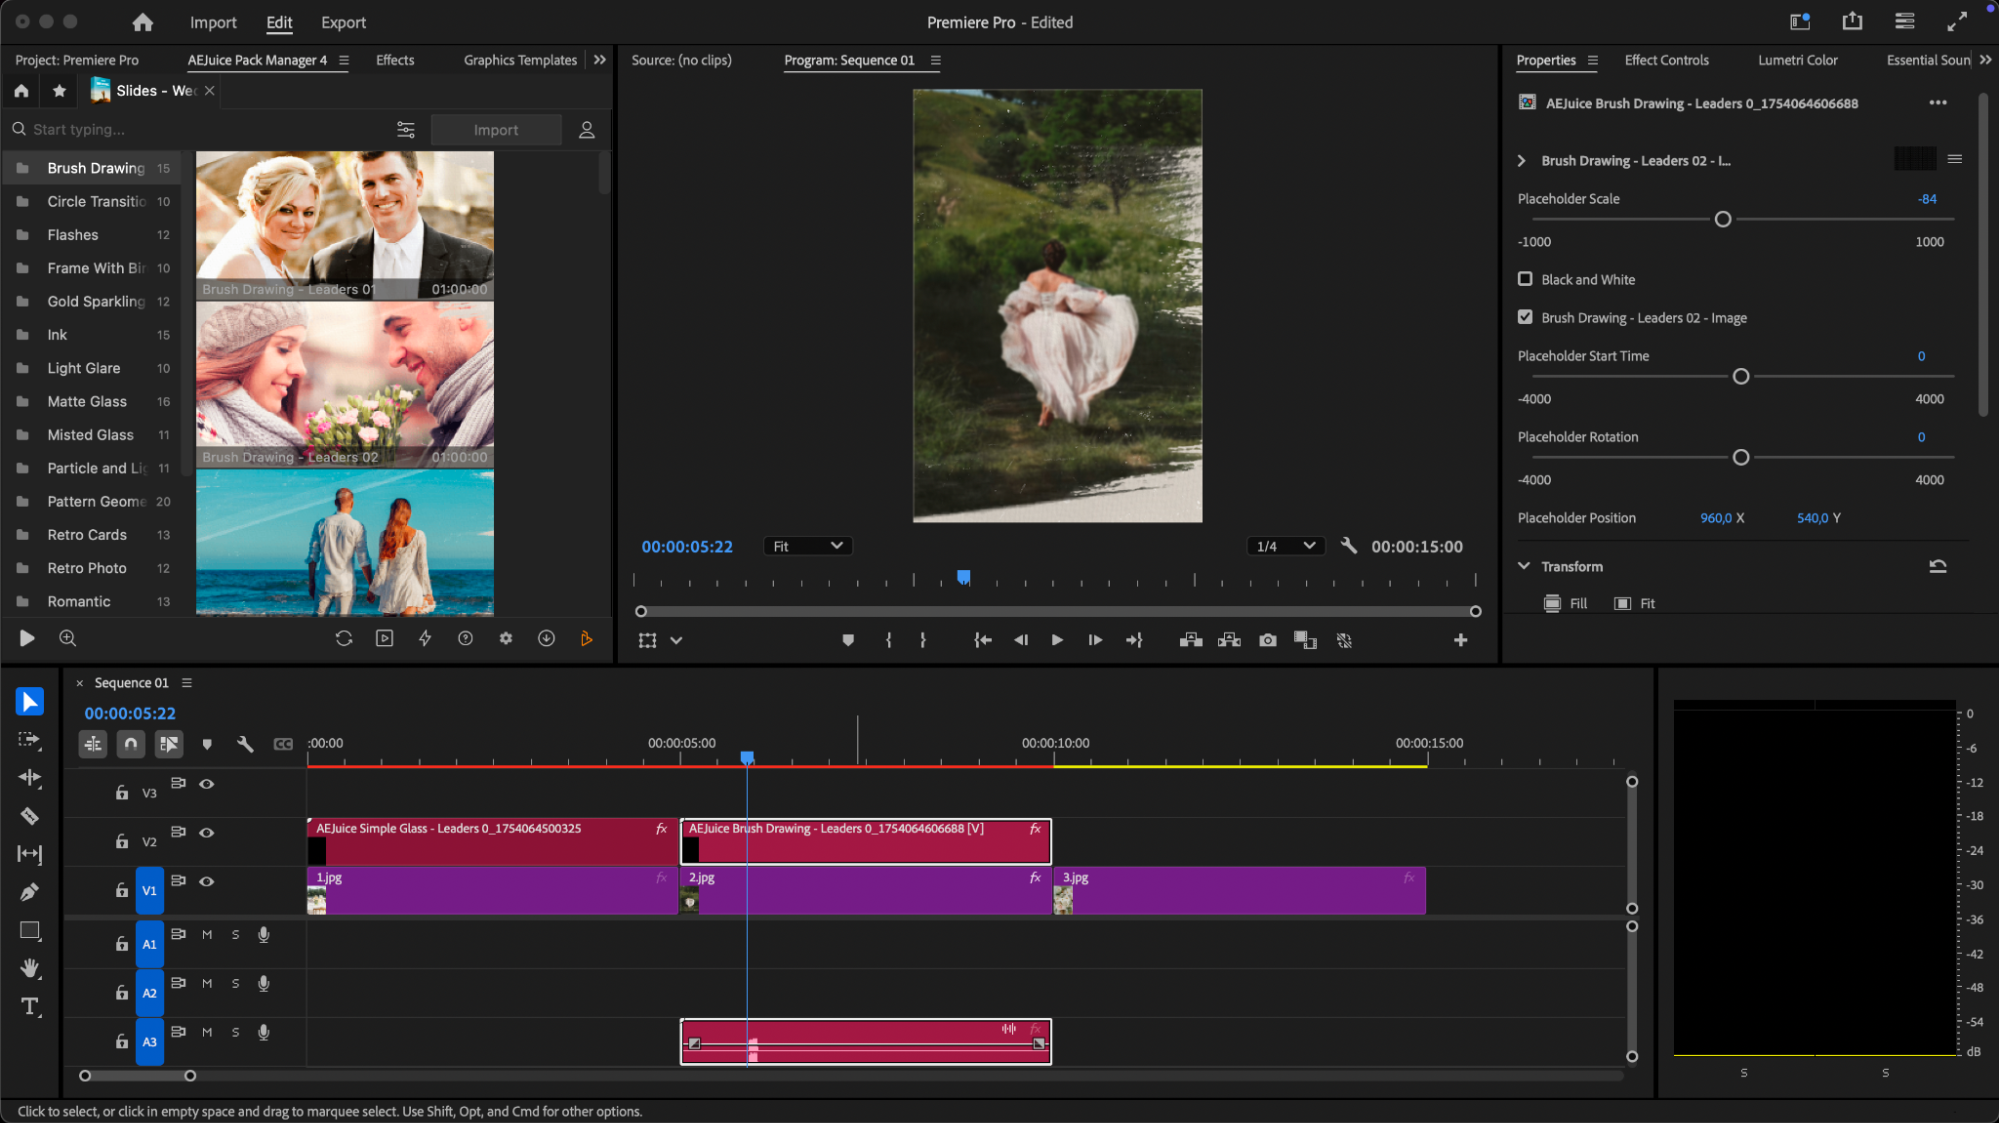Open the Fit zoom level dropdown
This screenshot has width=1999, height=1124.
tap(807, 546)
